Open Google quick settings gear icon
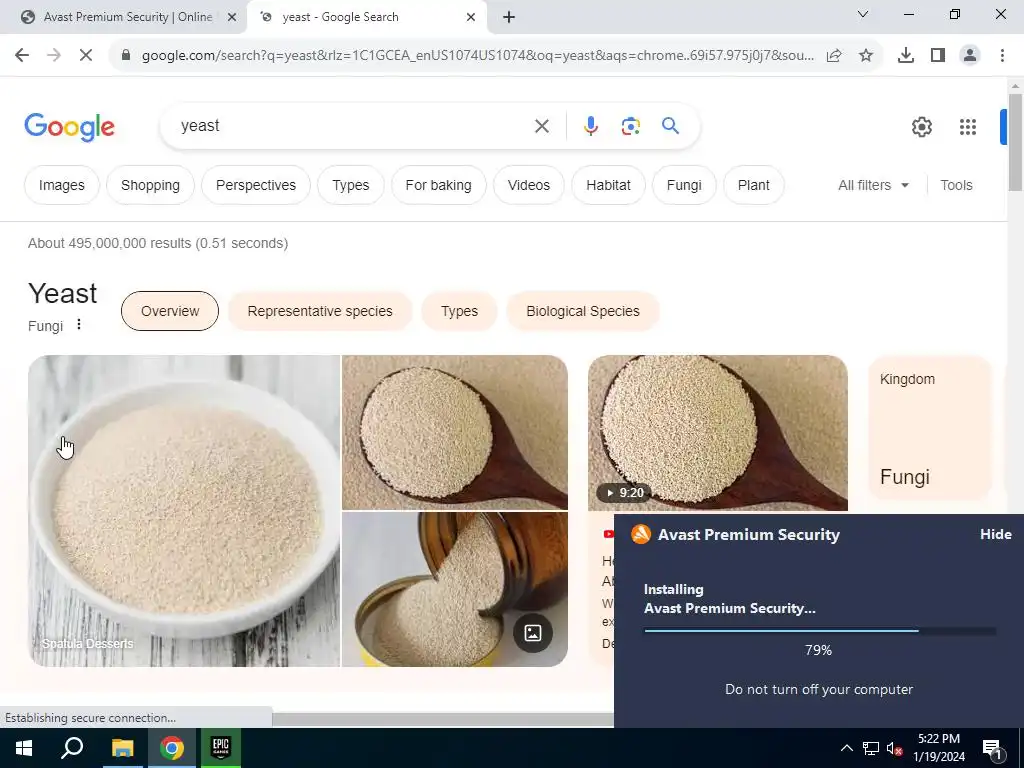 coord(921,127)
